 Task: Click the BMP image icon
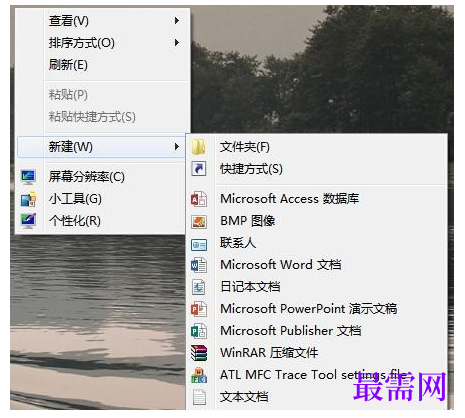coord(199,221)
